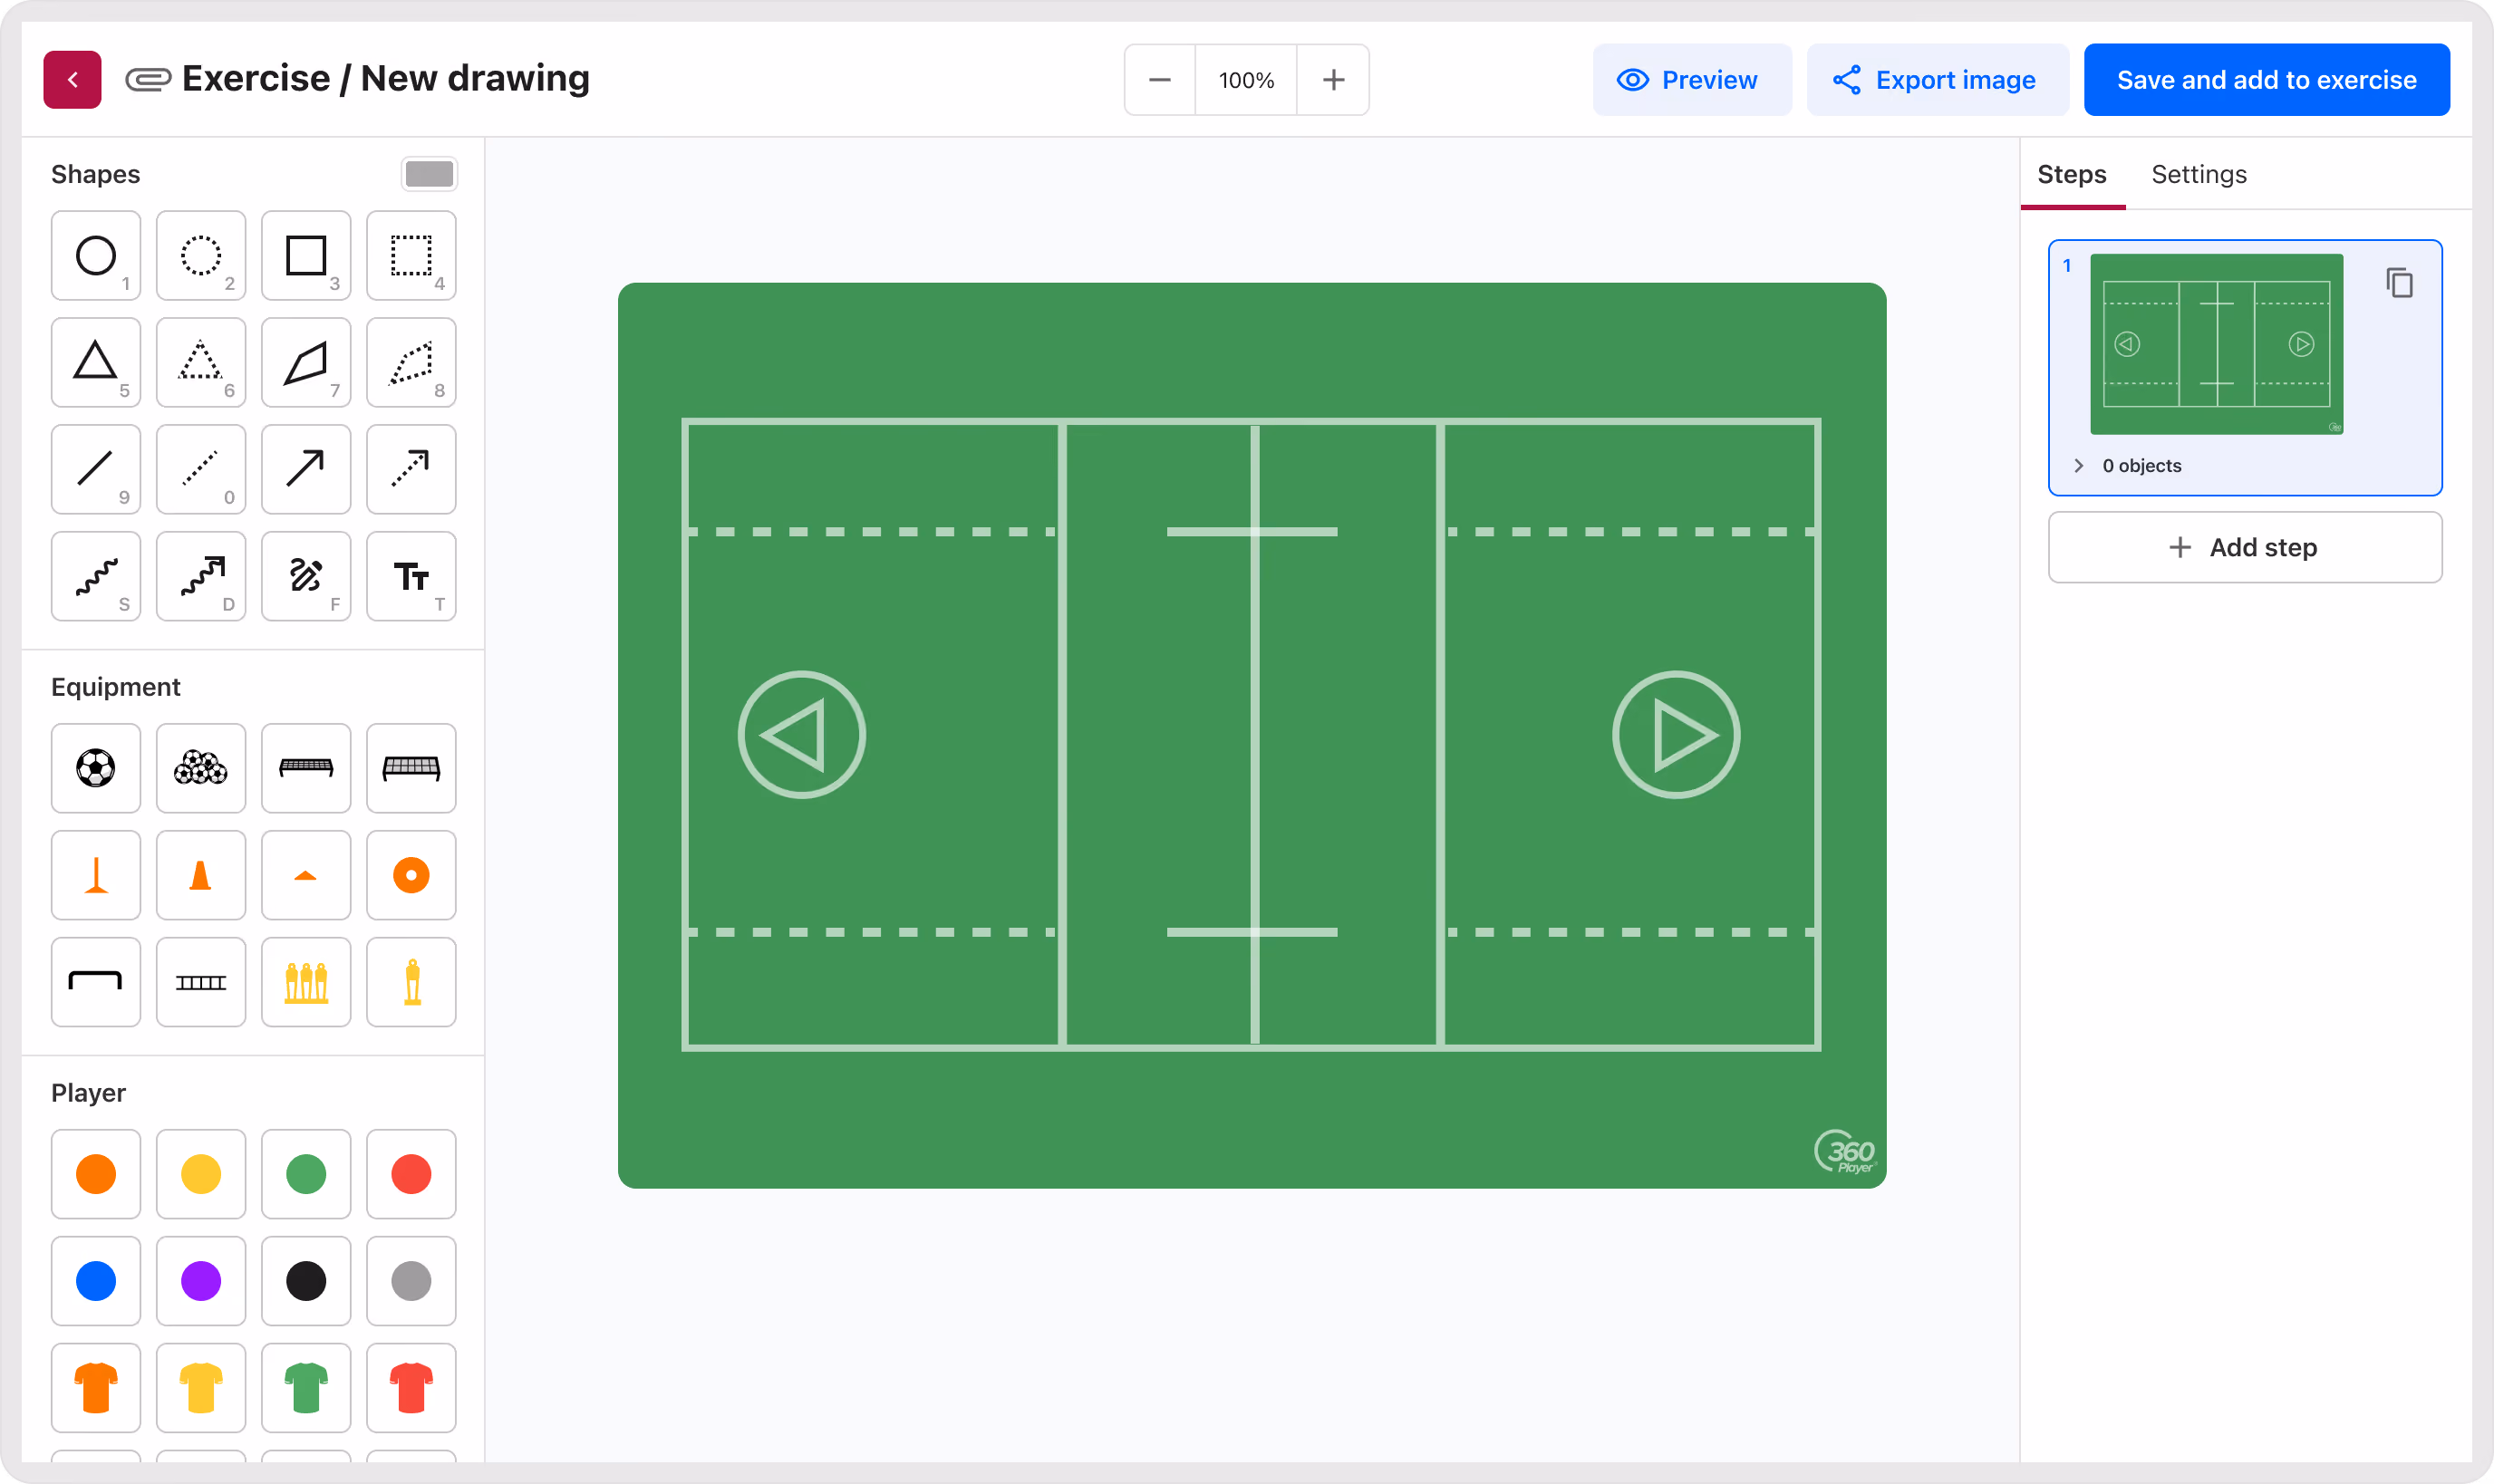Add the yellow mannequin wall
The width and height of the screenshot is (2494, 1484).
306,982
